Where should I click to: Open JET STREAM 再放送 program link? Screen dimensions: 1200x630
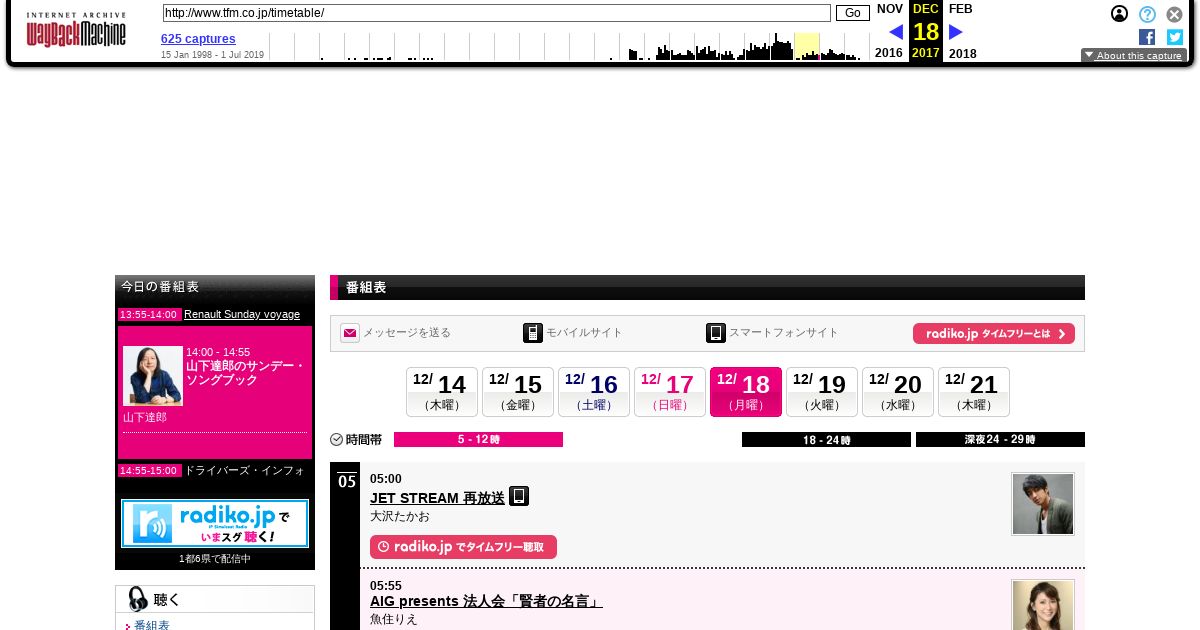click(437, 498)
